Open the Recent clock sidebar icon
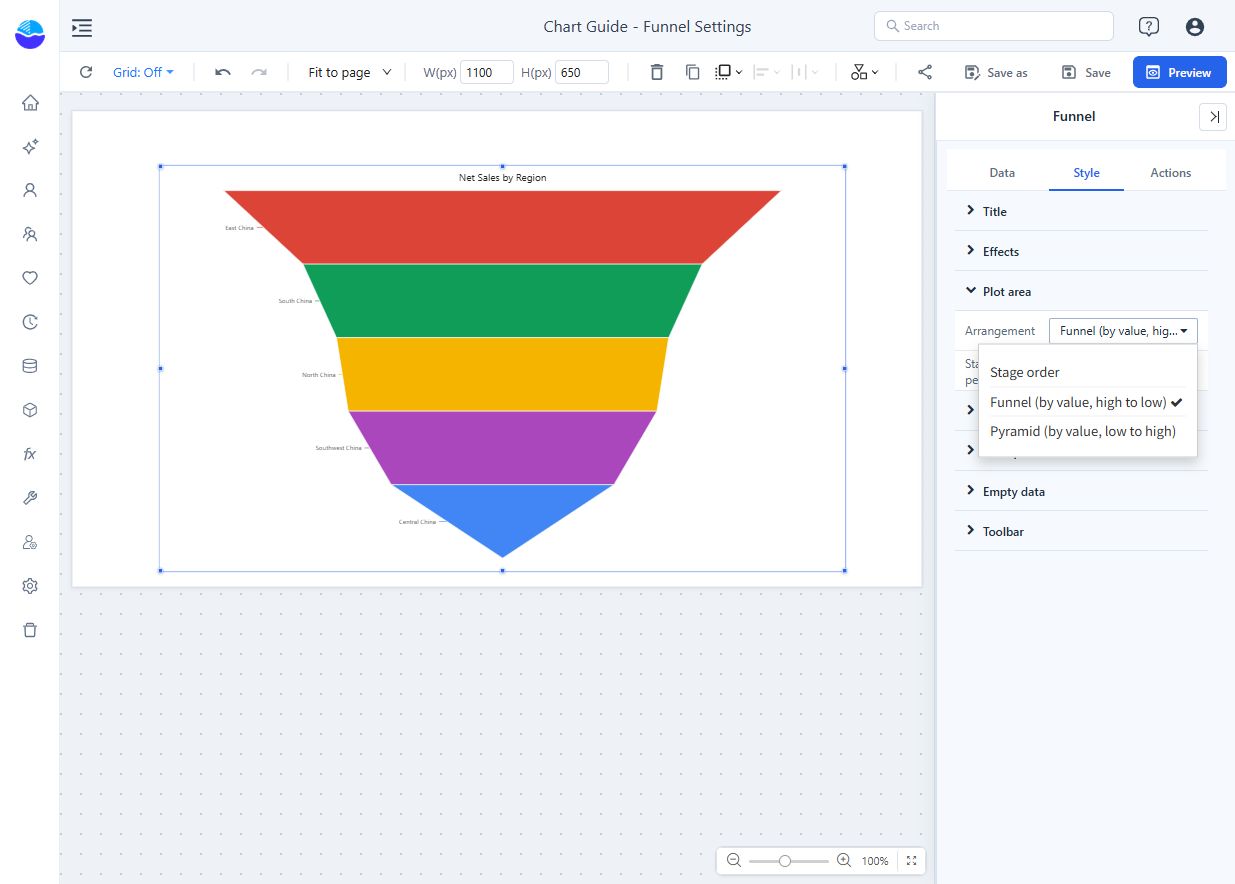The image size is (1235, 884). click(30, 322)
